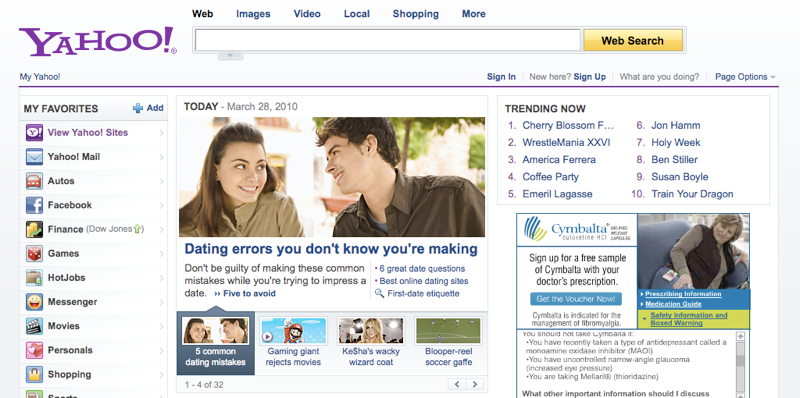Screen dimensions: 800x398
Task: Click the Web Search button
Action: point(633,40)
